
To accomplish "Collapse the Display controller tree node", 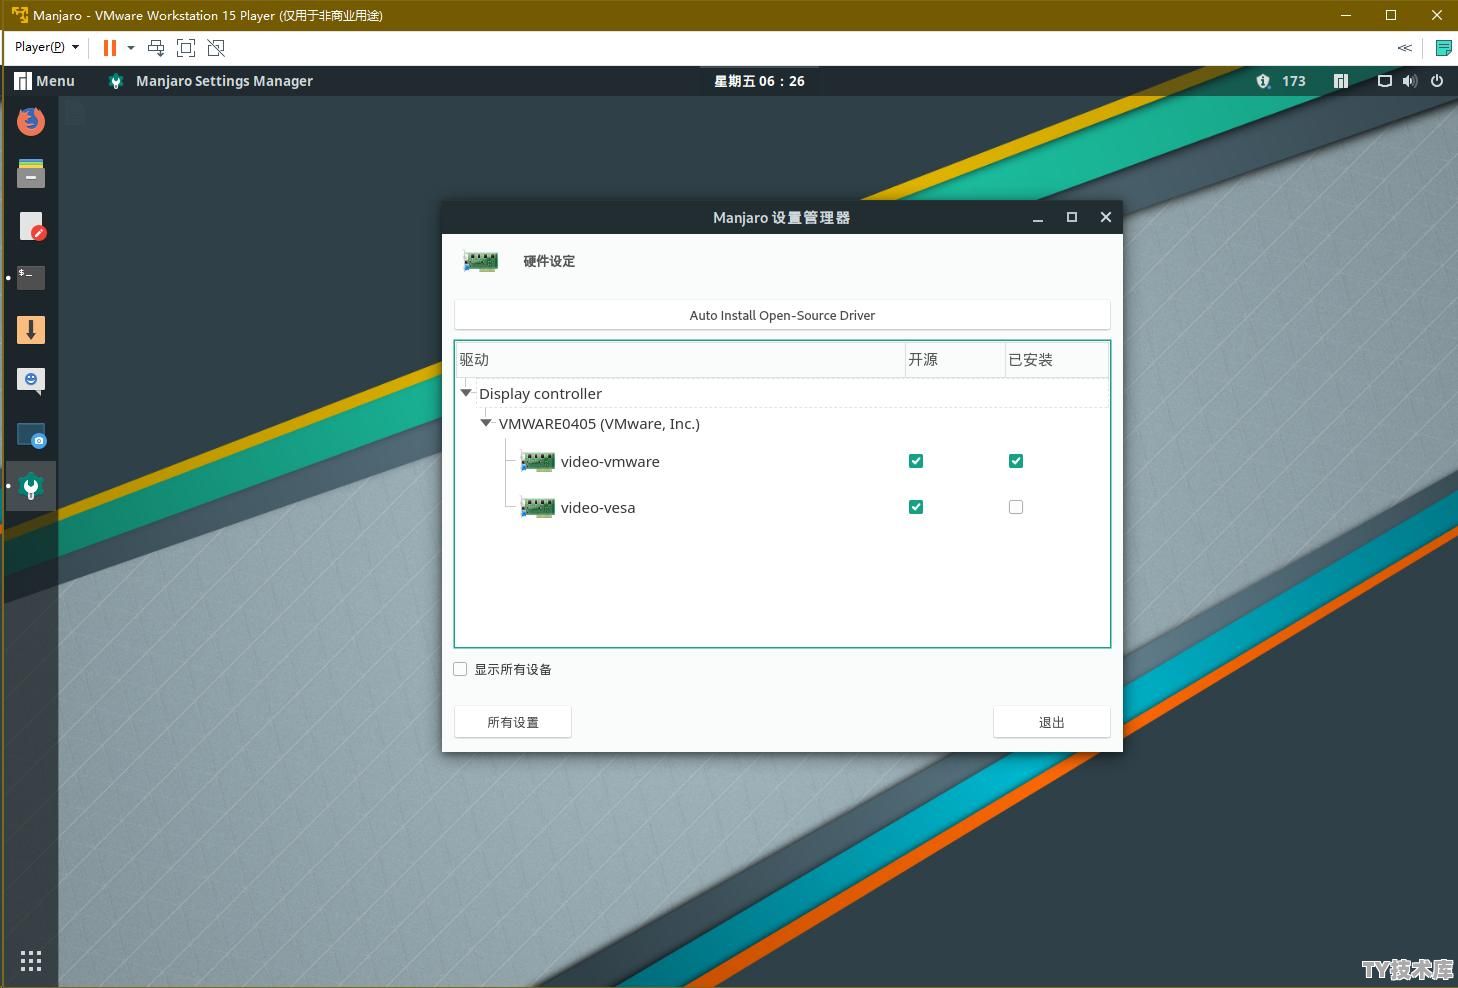I will pos(466,393).
